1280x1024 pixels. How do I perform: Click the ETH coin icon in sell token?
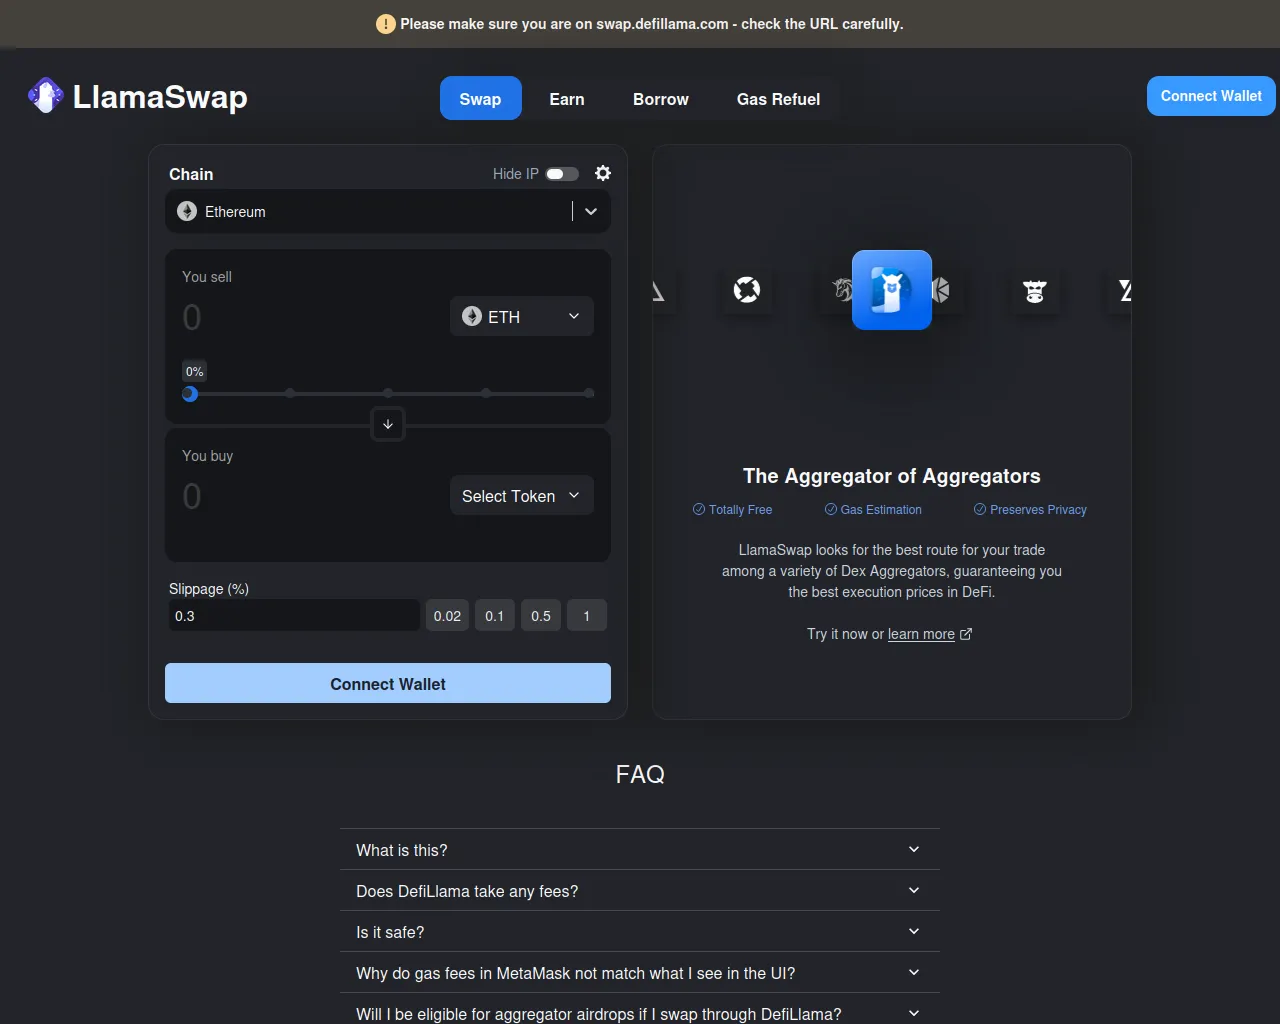click(472, 316)
